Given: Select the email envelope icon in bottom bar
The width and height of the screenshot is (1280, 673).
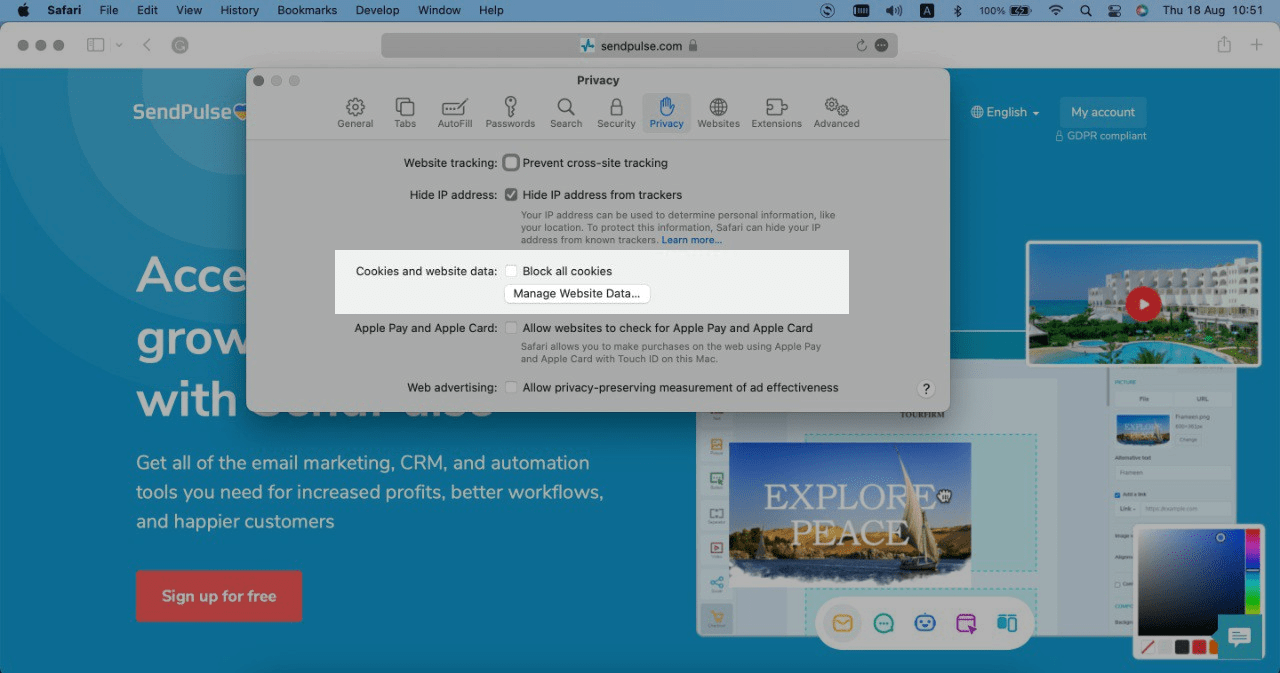Looking at the screenshot, I should [842, 623].
